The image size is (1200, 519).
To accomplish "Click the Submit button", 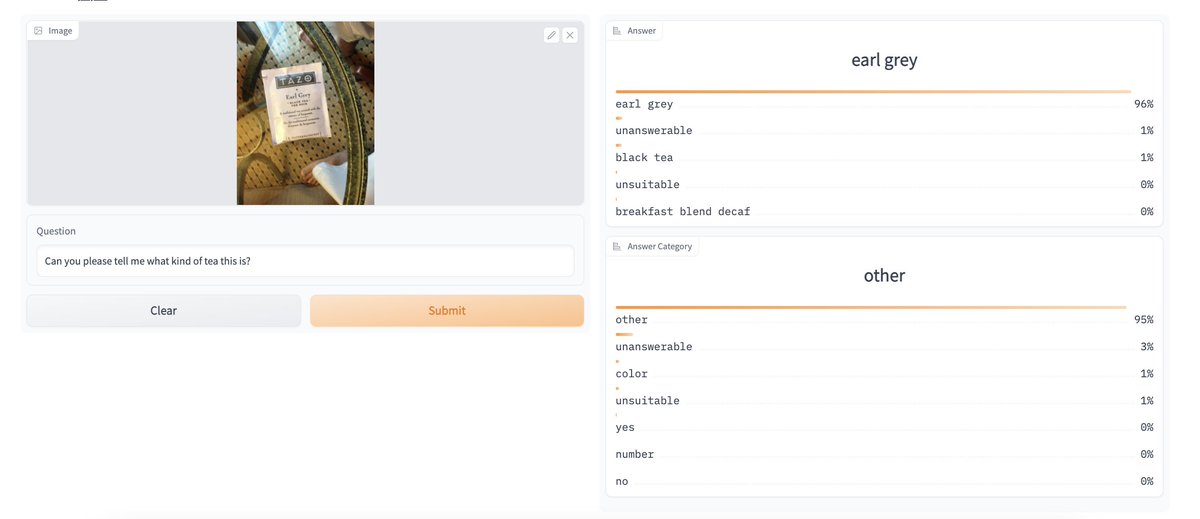I will click(447, 310).
